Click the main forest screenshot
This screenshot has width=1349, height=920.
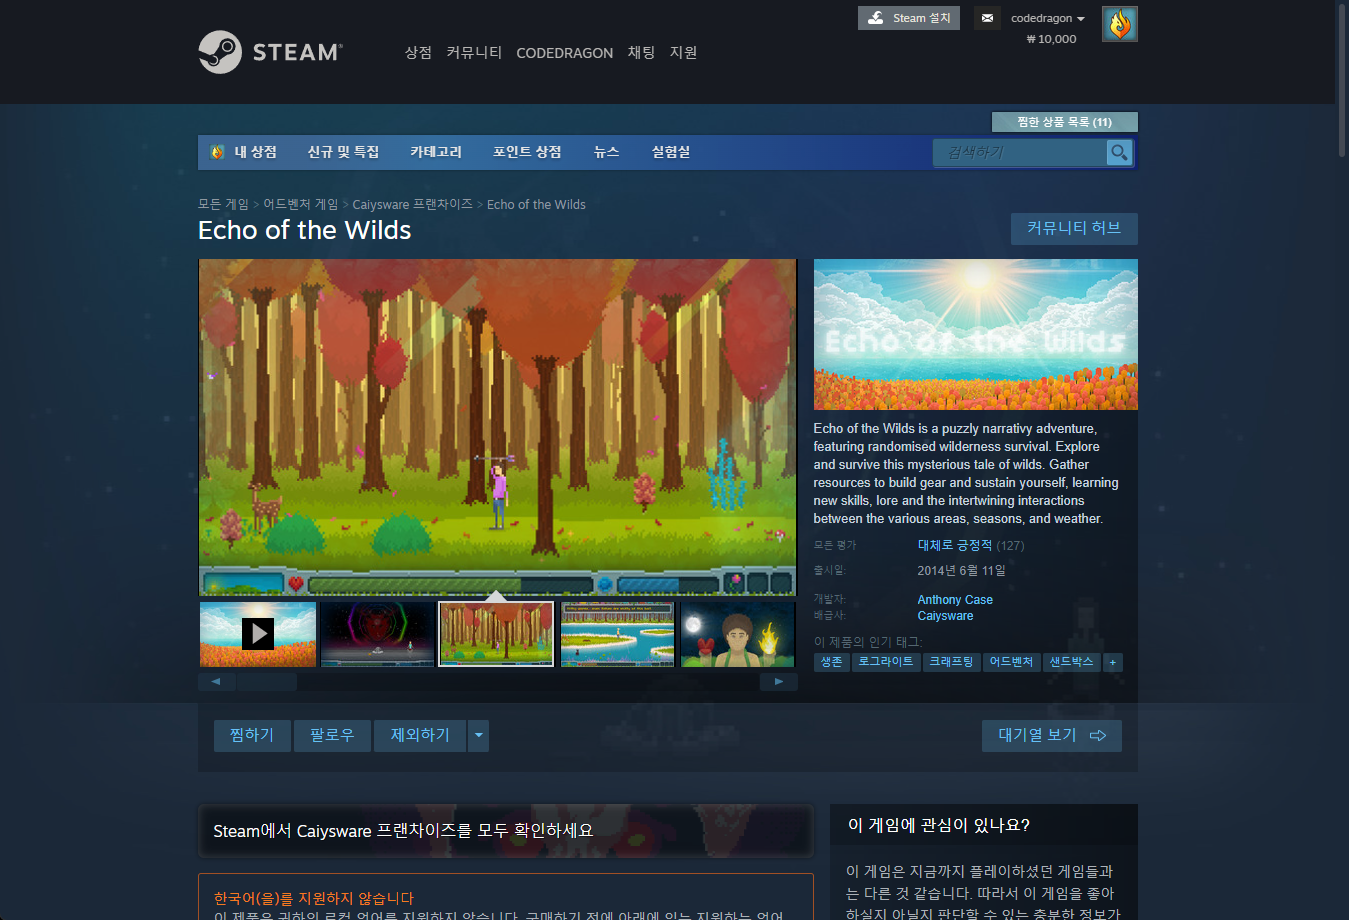click(x=498, y=428)
